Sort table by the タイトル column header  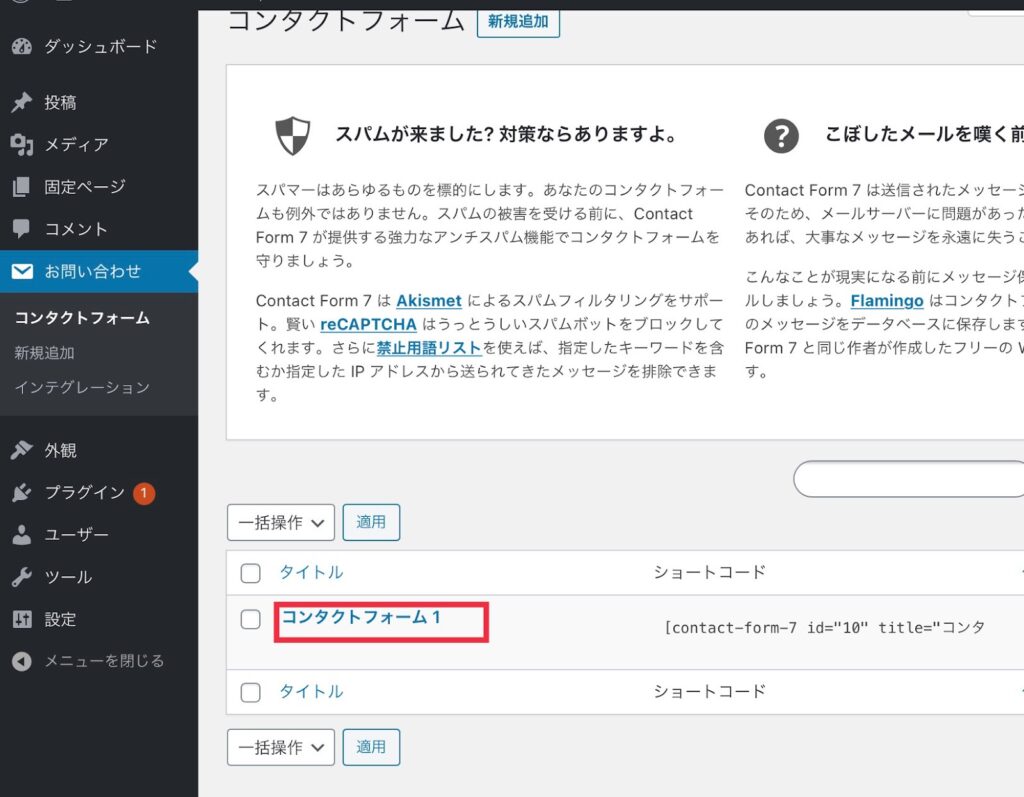coord(311,572)
